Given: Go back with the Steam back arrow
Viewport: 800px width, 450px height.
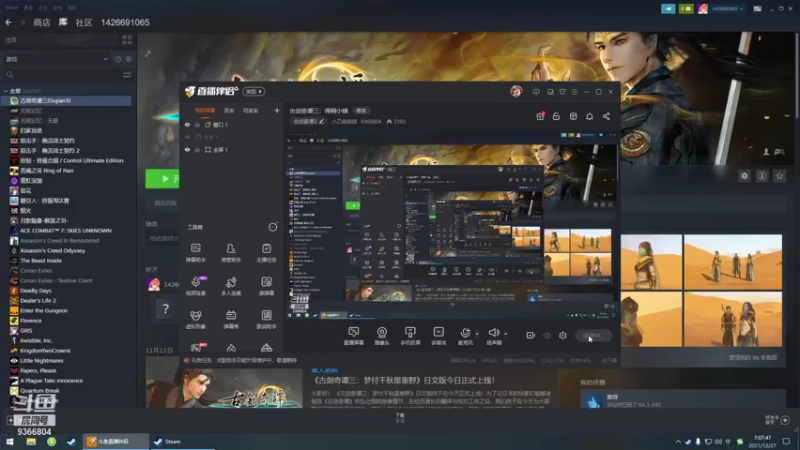Looking at the screenshot, I should [x=9, y=22].
